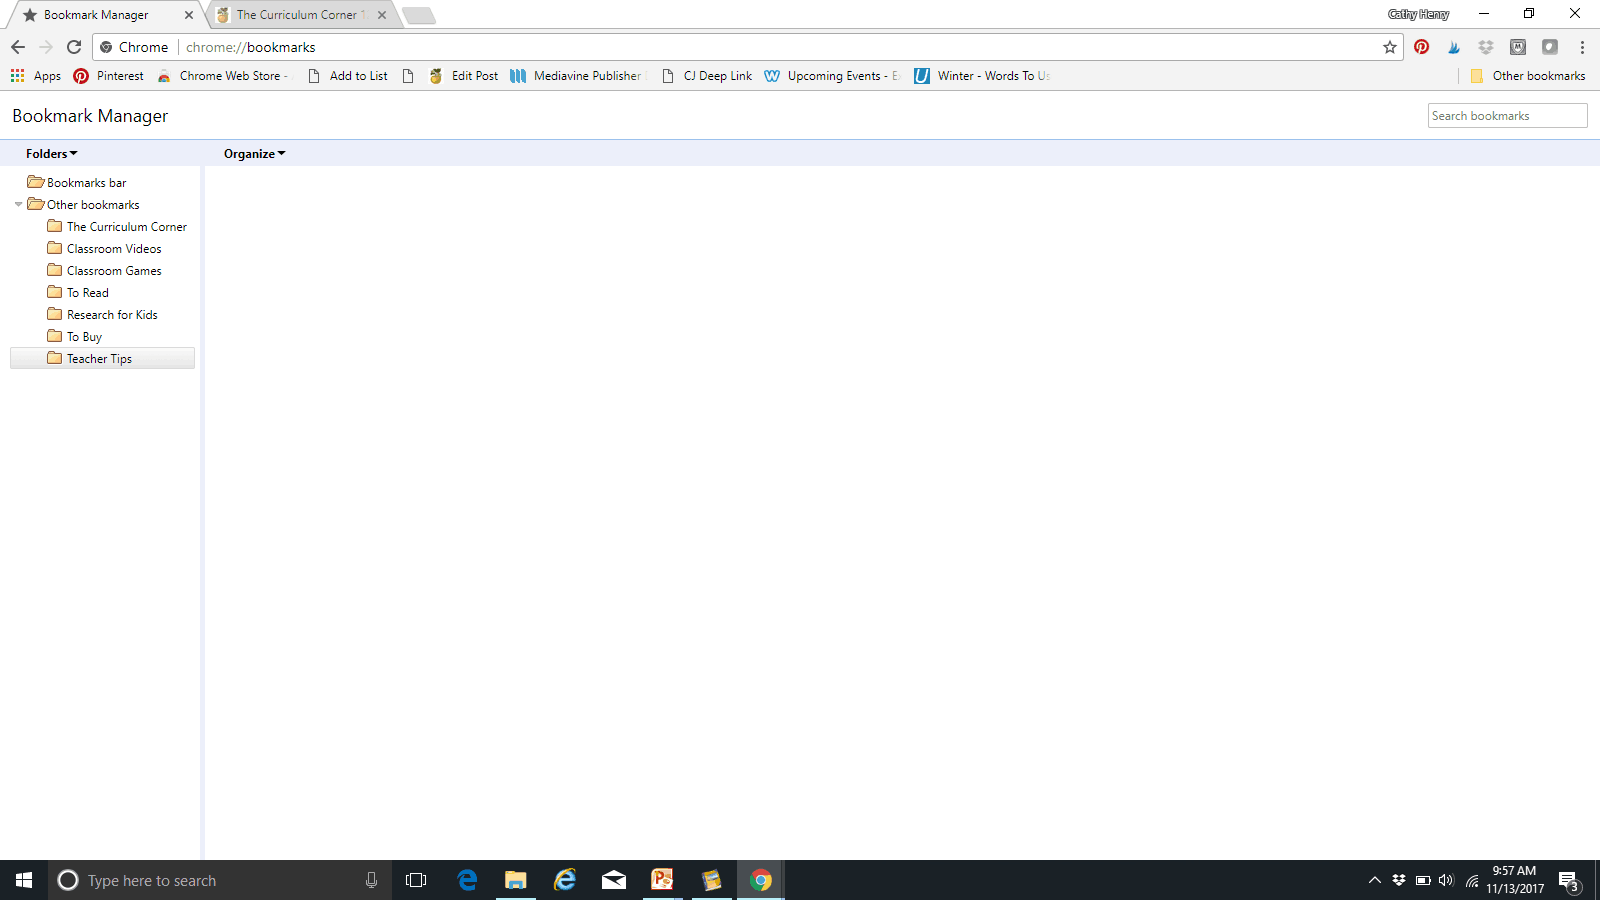
Task: Reload the page with the refresh icon
Action: point(74,47)
